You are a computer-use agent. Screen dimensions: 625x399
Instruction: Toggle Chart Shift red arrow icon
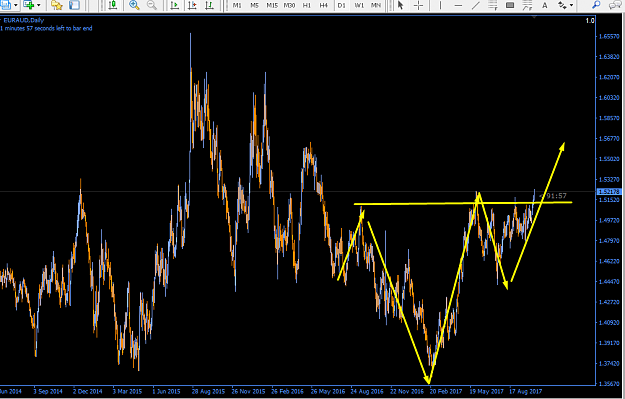(192, 5)
